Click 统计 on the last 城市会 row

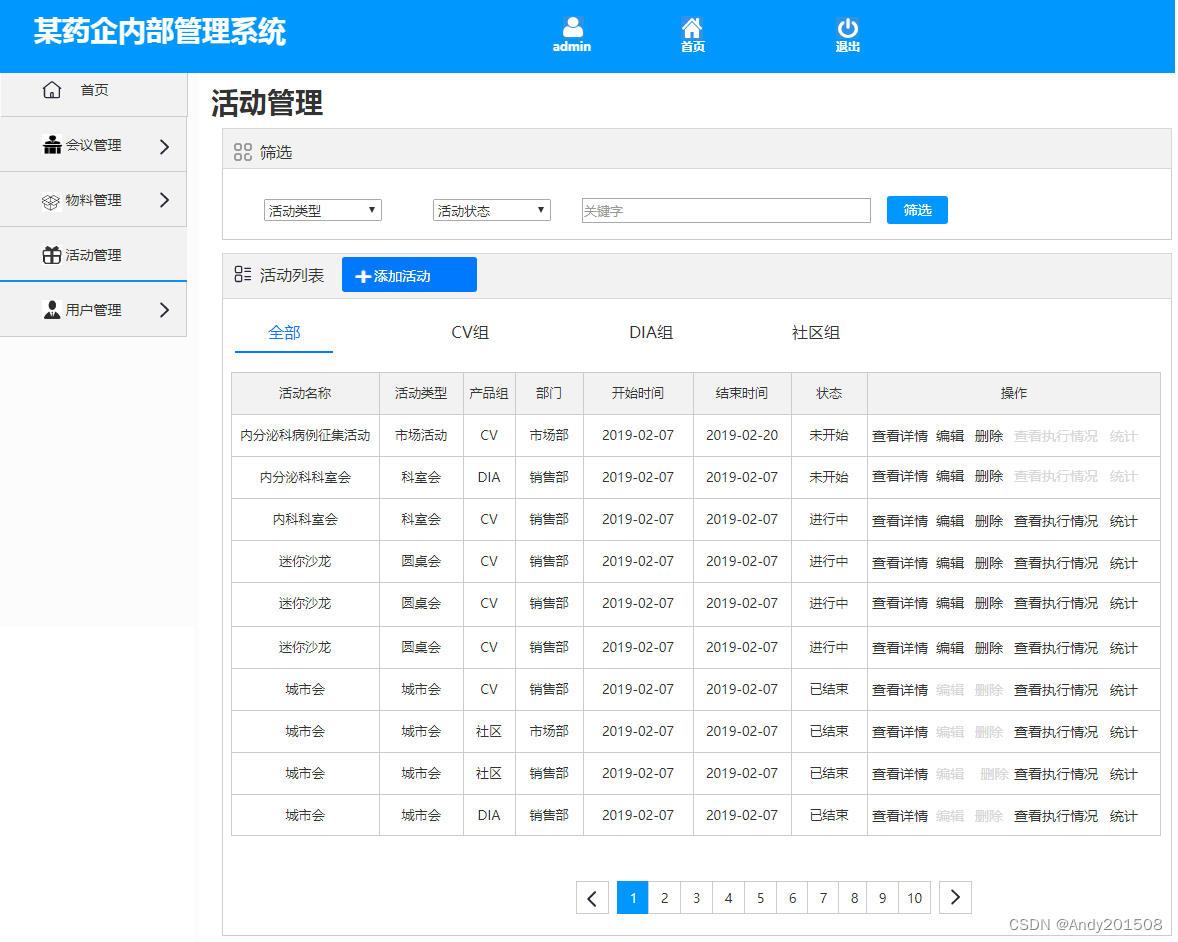(x=1123, y=815)
